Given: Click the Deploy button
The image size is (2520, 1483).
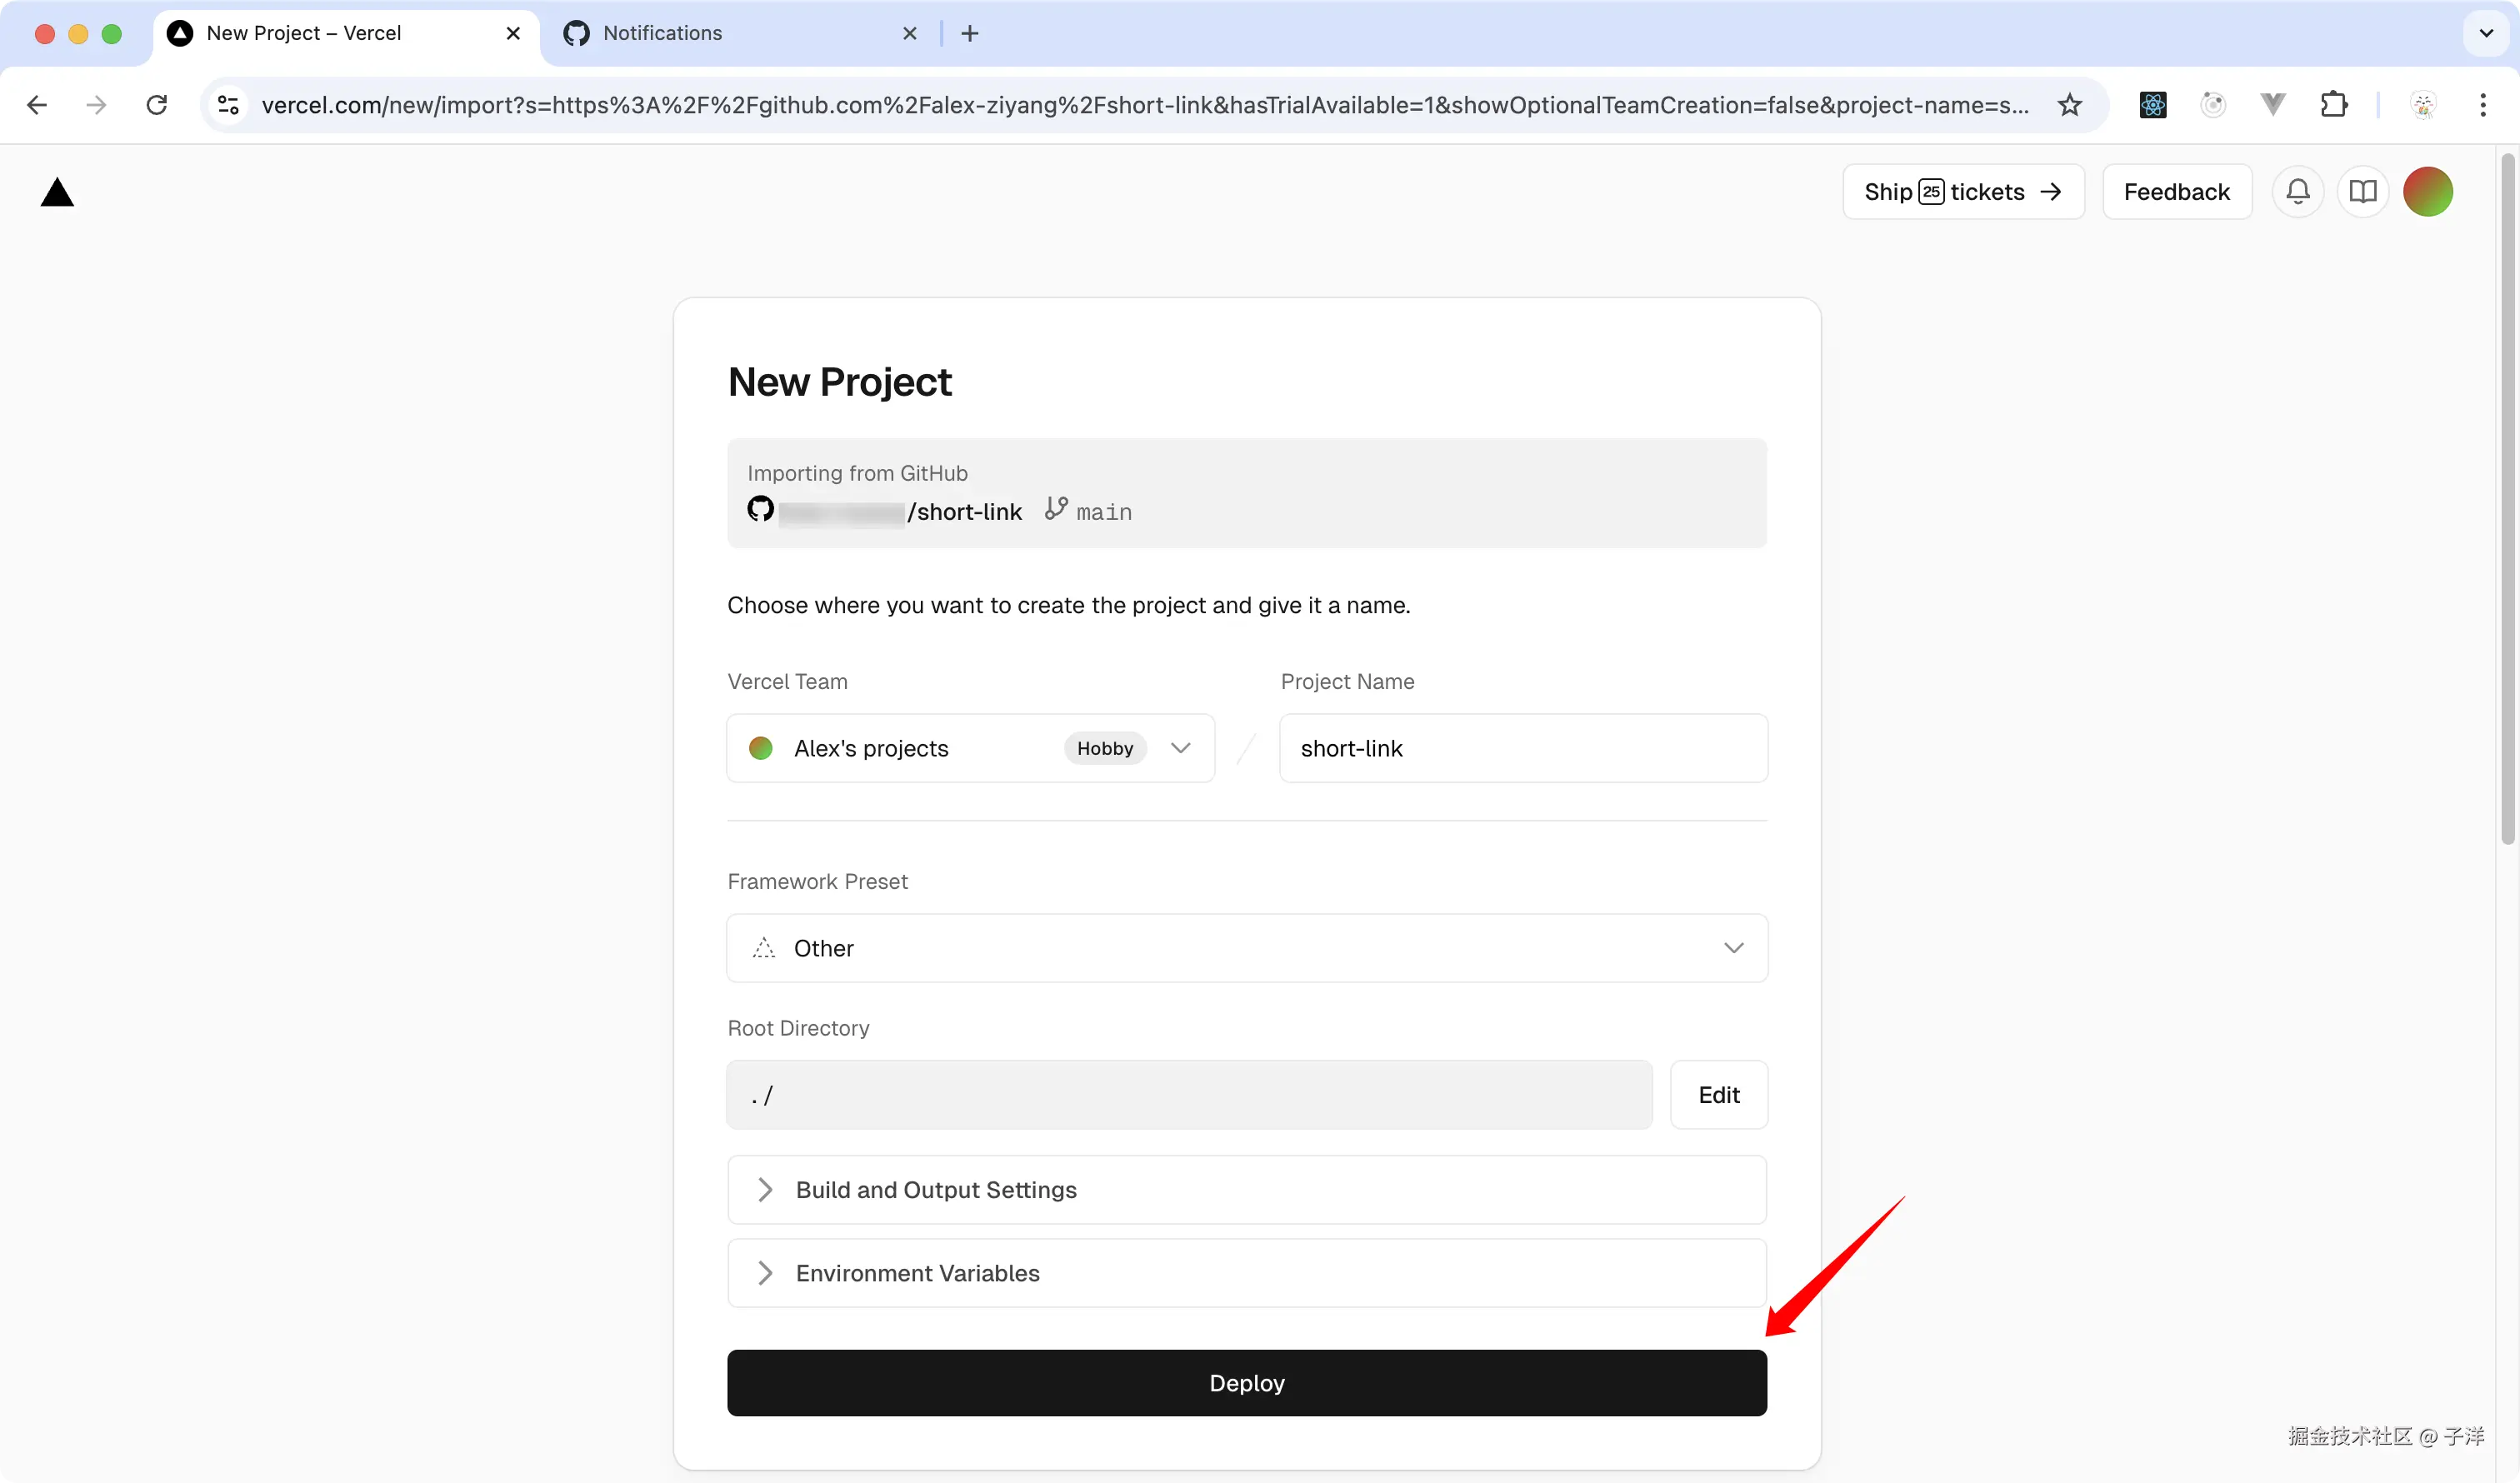Looking at the screenshot, I should 1246,1383.
